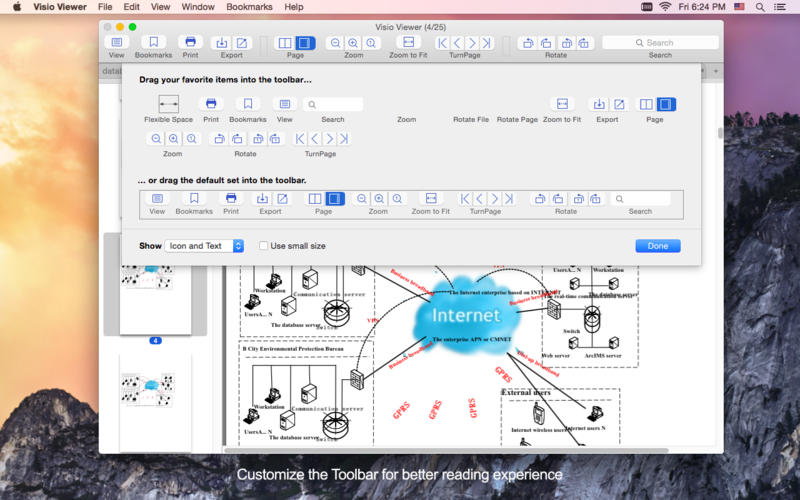Click the Zoom to Fit toolbar icon
This screenshot has height=500, width=800.
pos(405,43)
